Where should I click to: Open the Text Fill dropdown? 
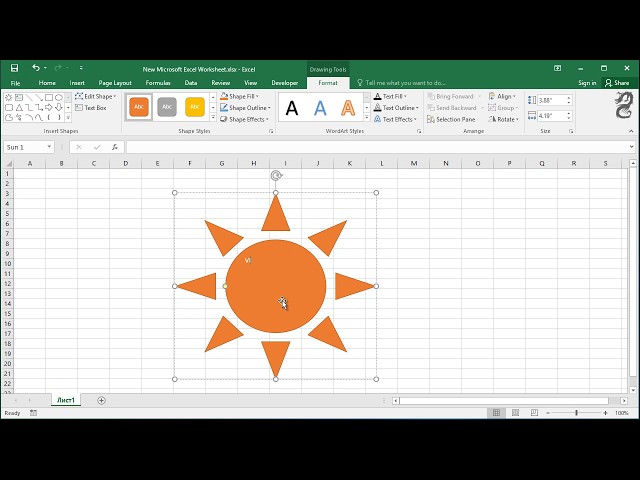391,96
